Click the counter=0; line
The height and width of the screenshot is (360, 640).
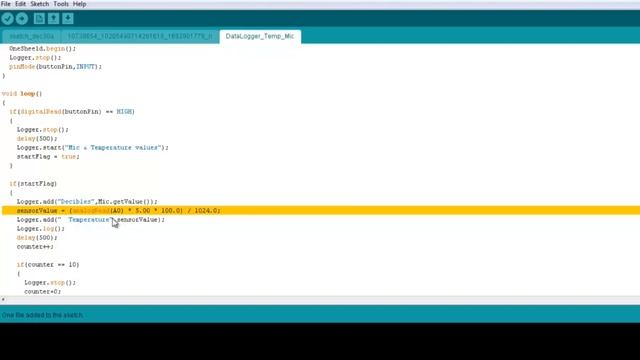(x=42, y=291)
